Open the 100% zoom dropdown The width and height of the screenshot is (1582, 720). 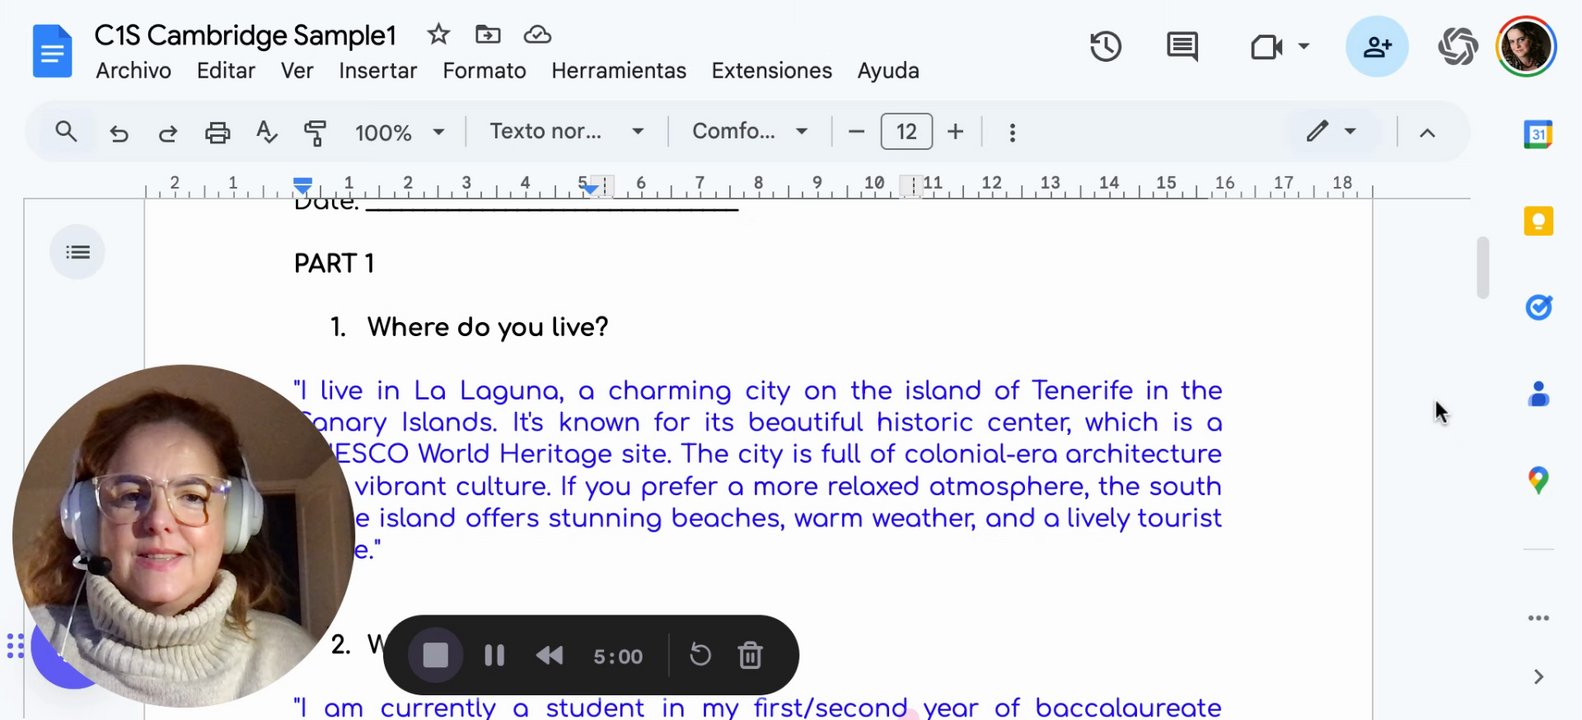point(399,132)
